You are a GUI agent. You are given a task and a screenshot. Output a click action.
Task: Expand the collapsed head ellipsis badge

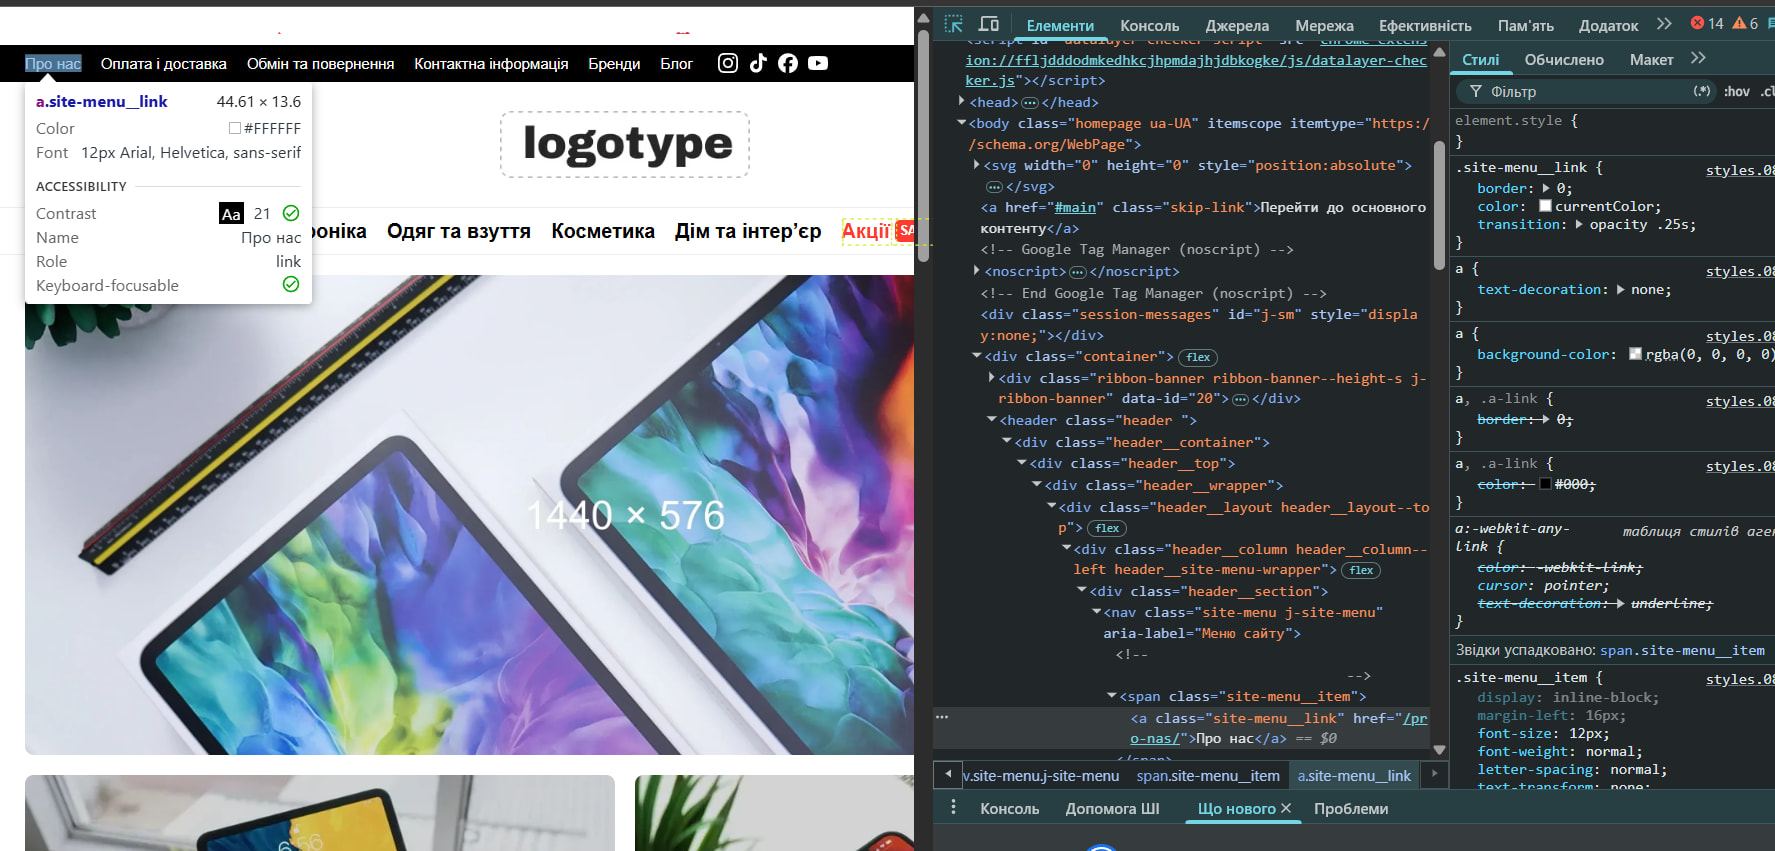(x=1030, y=103)
